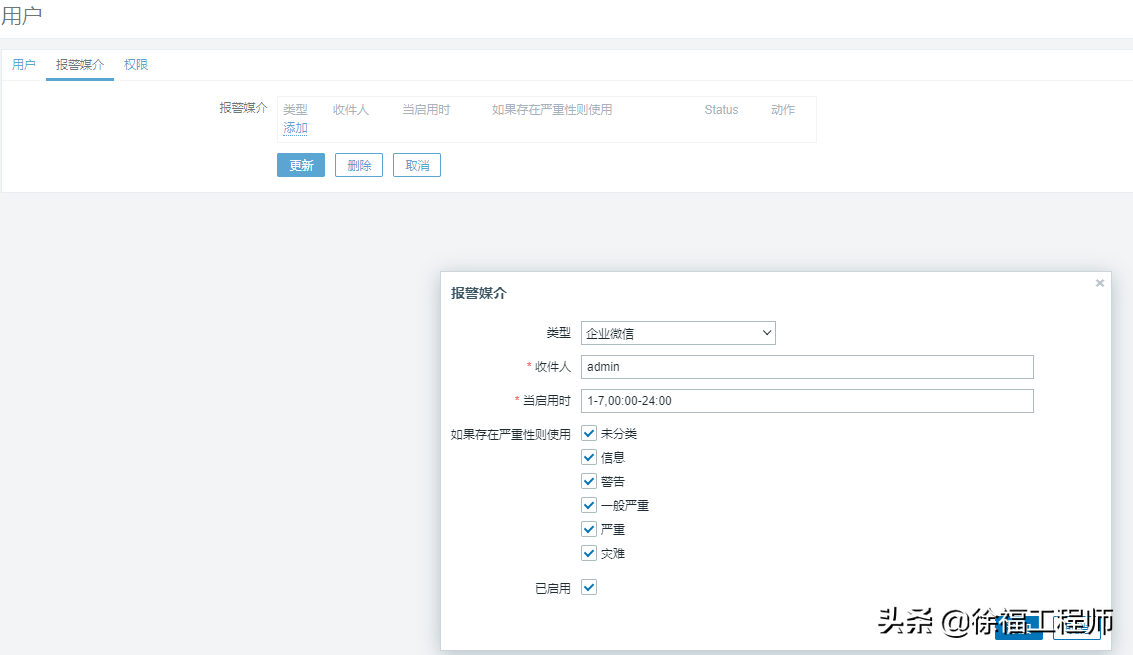Switch to the 用户 tab
This screenshot has height=655, width=1133.
24,65
